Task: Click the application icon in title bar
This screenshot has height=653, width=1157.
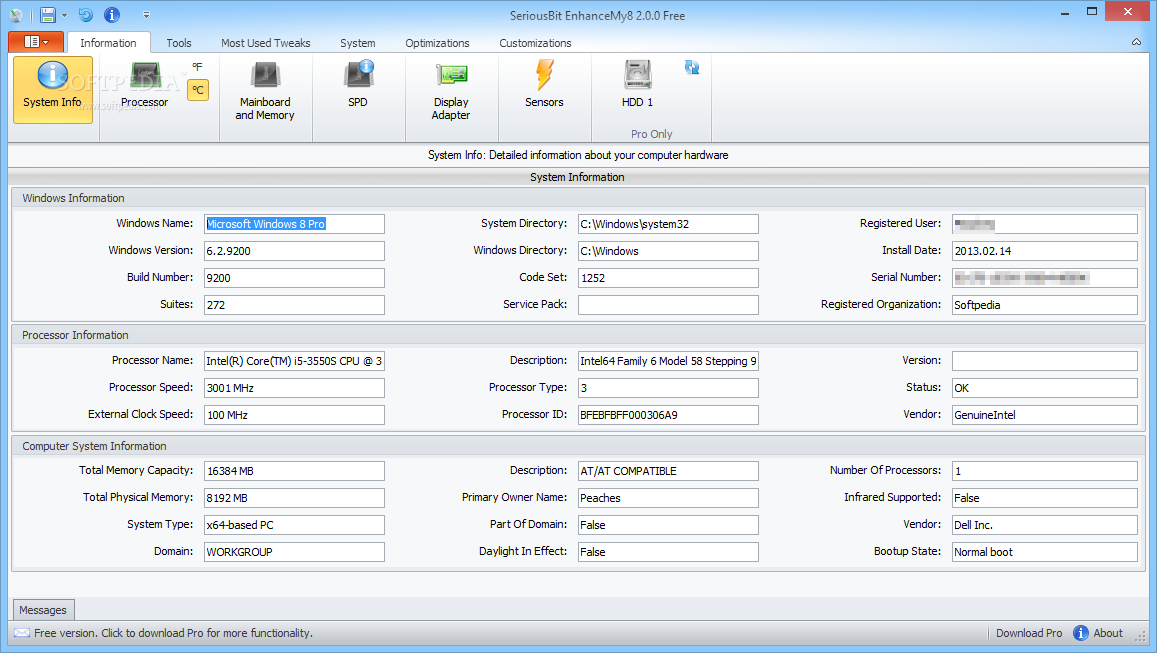Action: pos(15,15)
